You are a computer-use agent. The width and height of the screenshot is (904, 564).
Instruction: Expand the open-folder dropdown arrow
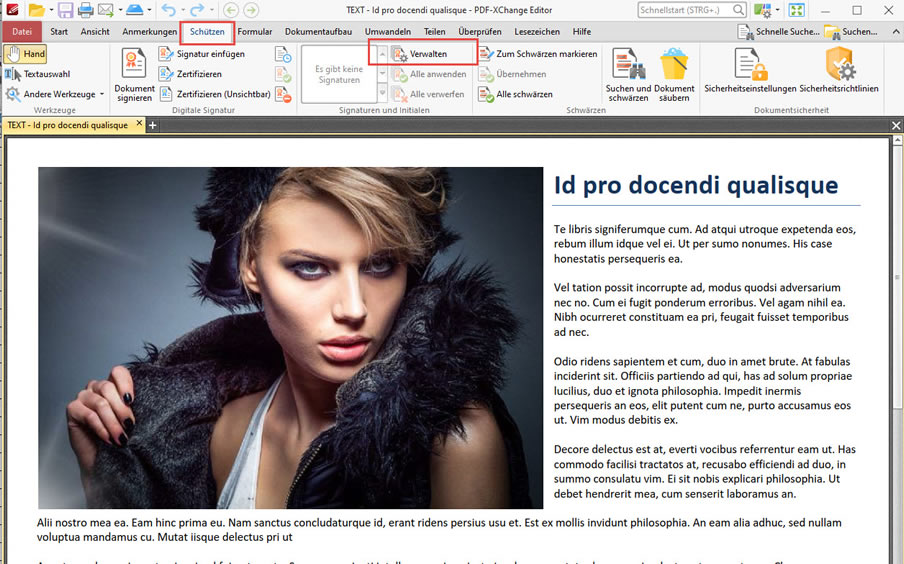tap(51, 10)
